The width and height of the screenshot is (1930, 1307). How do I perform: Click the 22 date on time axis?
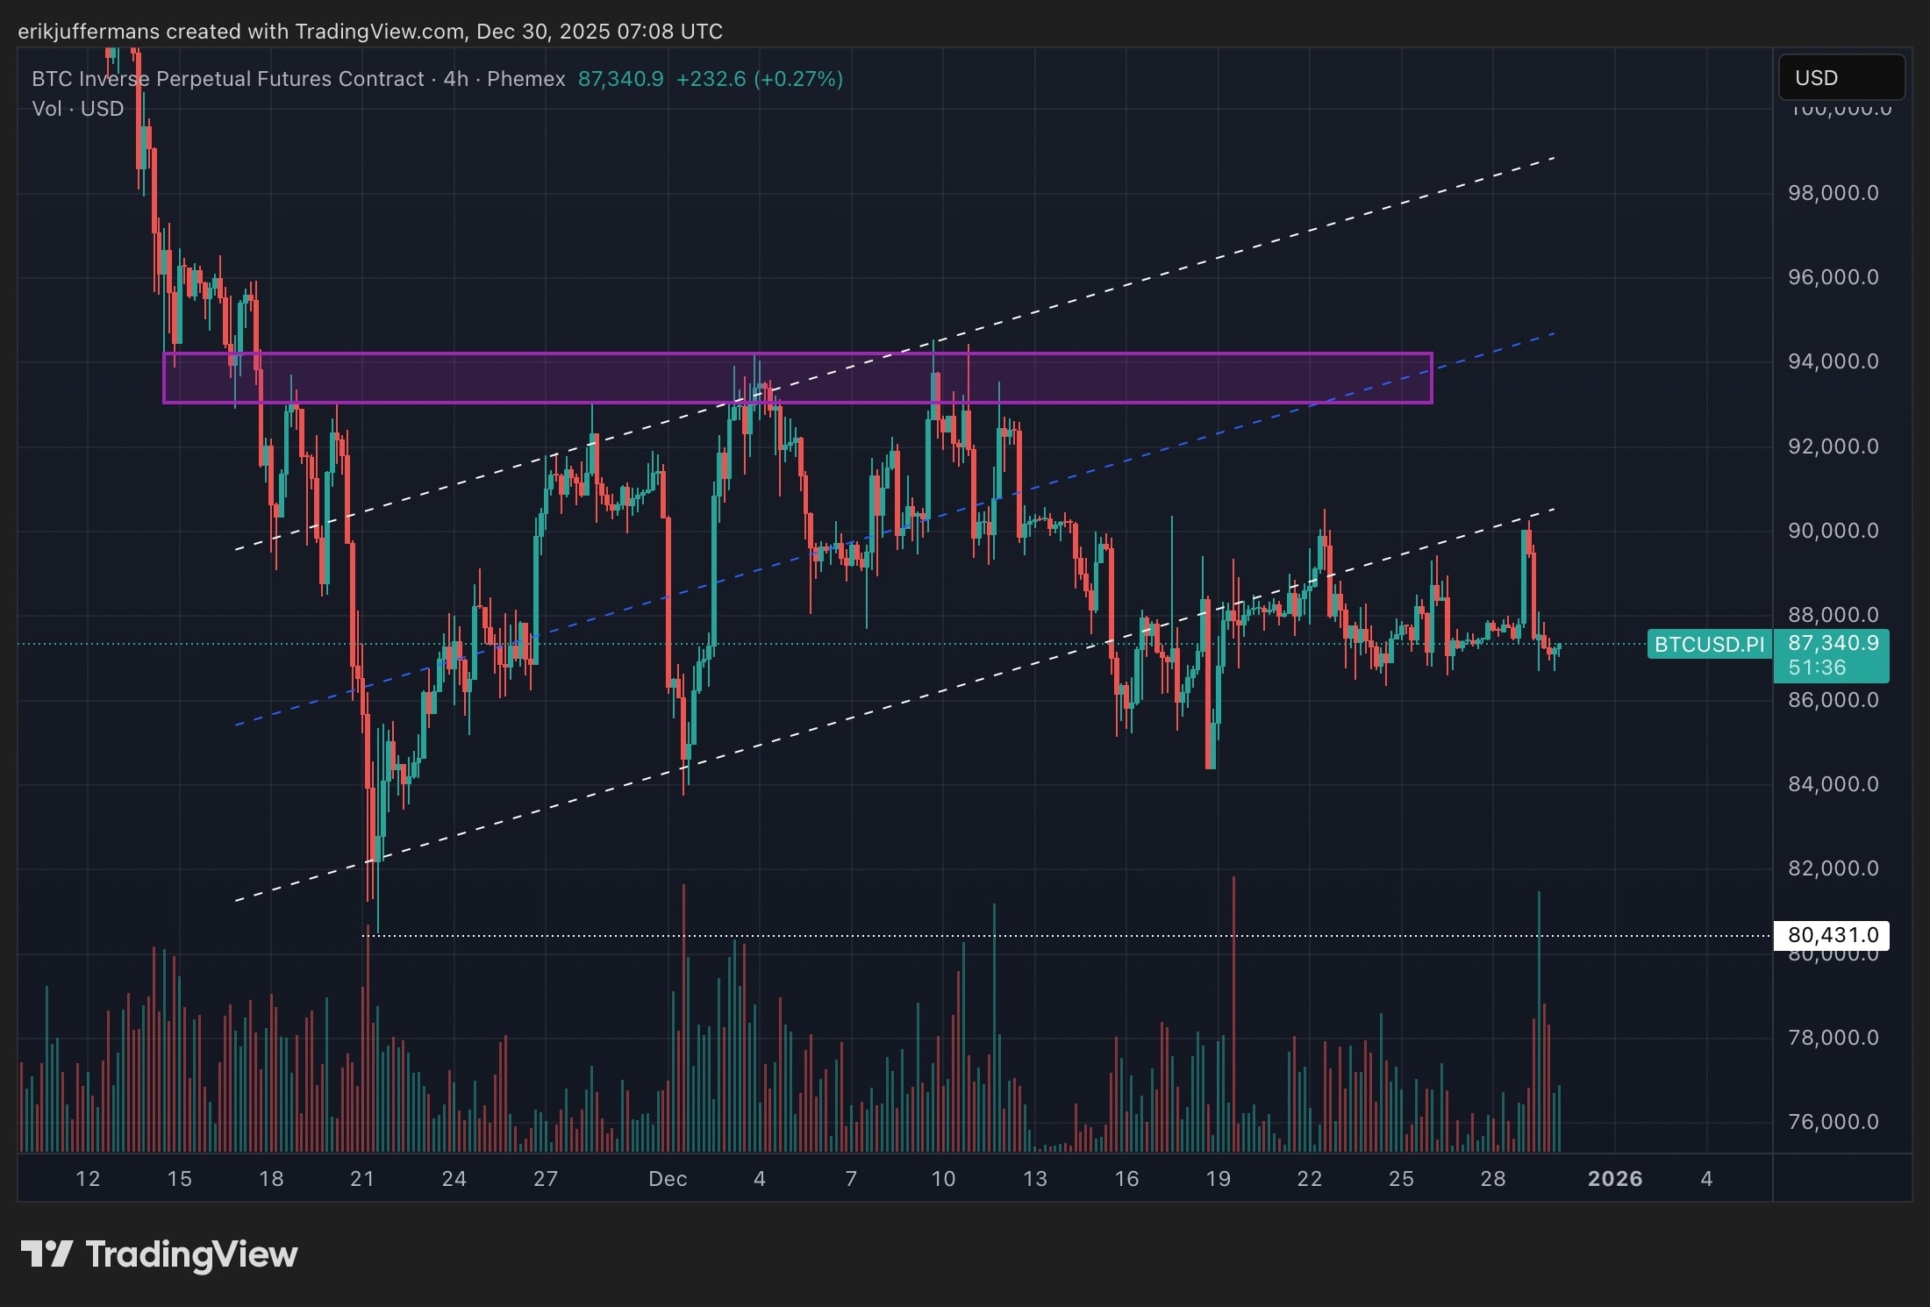(1309, 1179)
